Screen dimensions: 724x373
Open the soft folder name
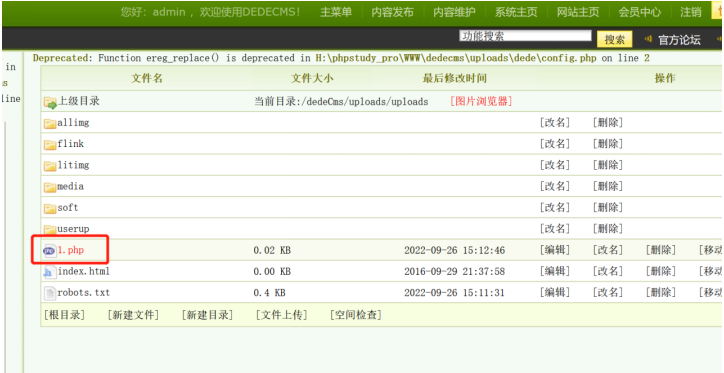pos(68,208)
